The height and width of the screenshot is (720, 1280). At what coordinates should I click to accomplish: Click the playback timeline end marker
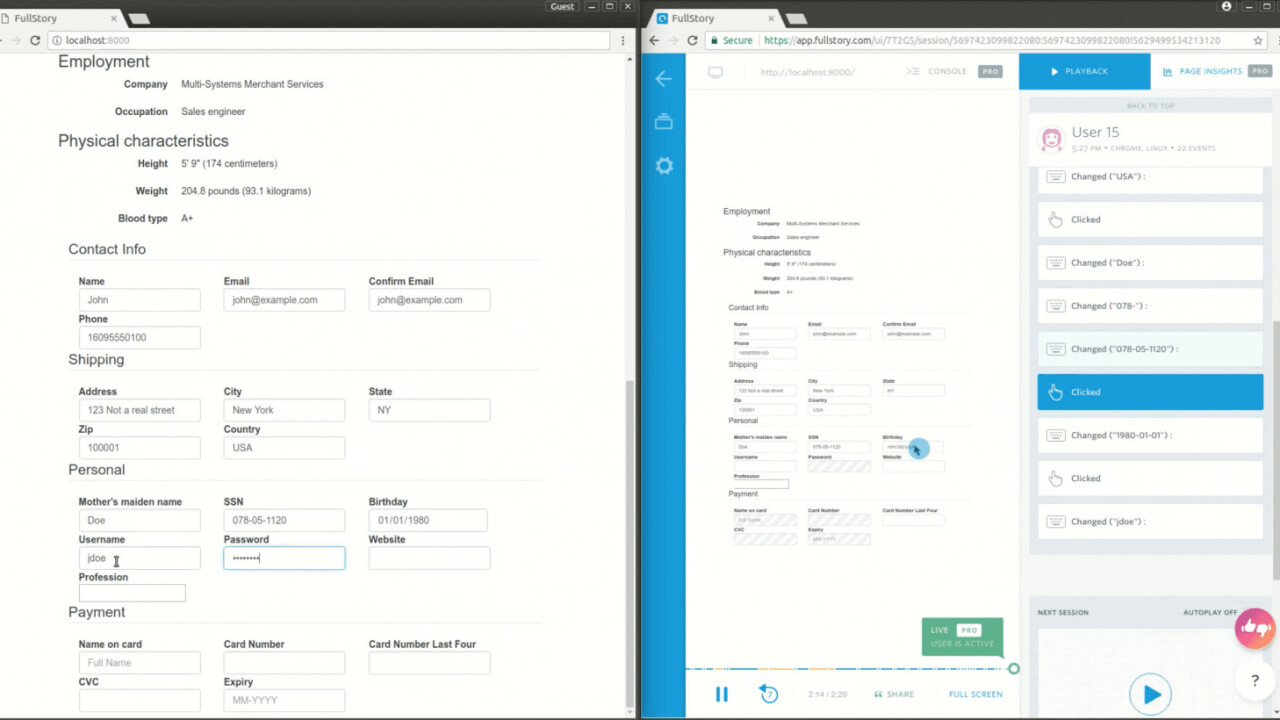coord(1013,668)
